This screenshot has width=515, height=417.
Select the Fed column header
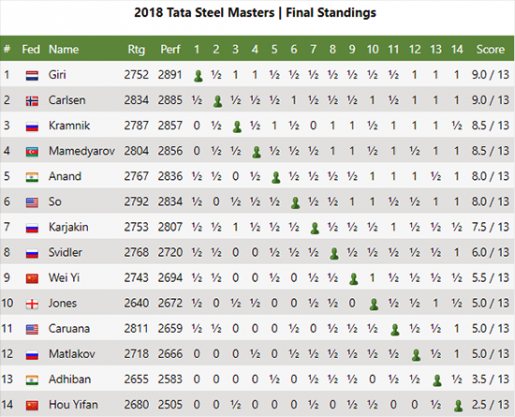(x=31, y=49)
